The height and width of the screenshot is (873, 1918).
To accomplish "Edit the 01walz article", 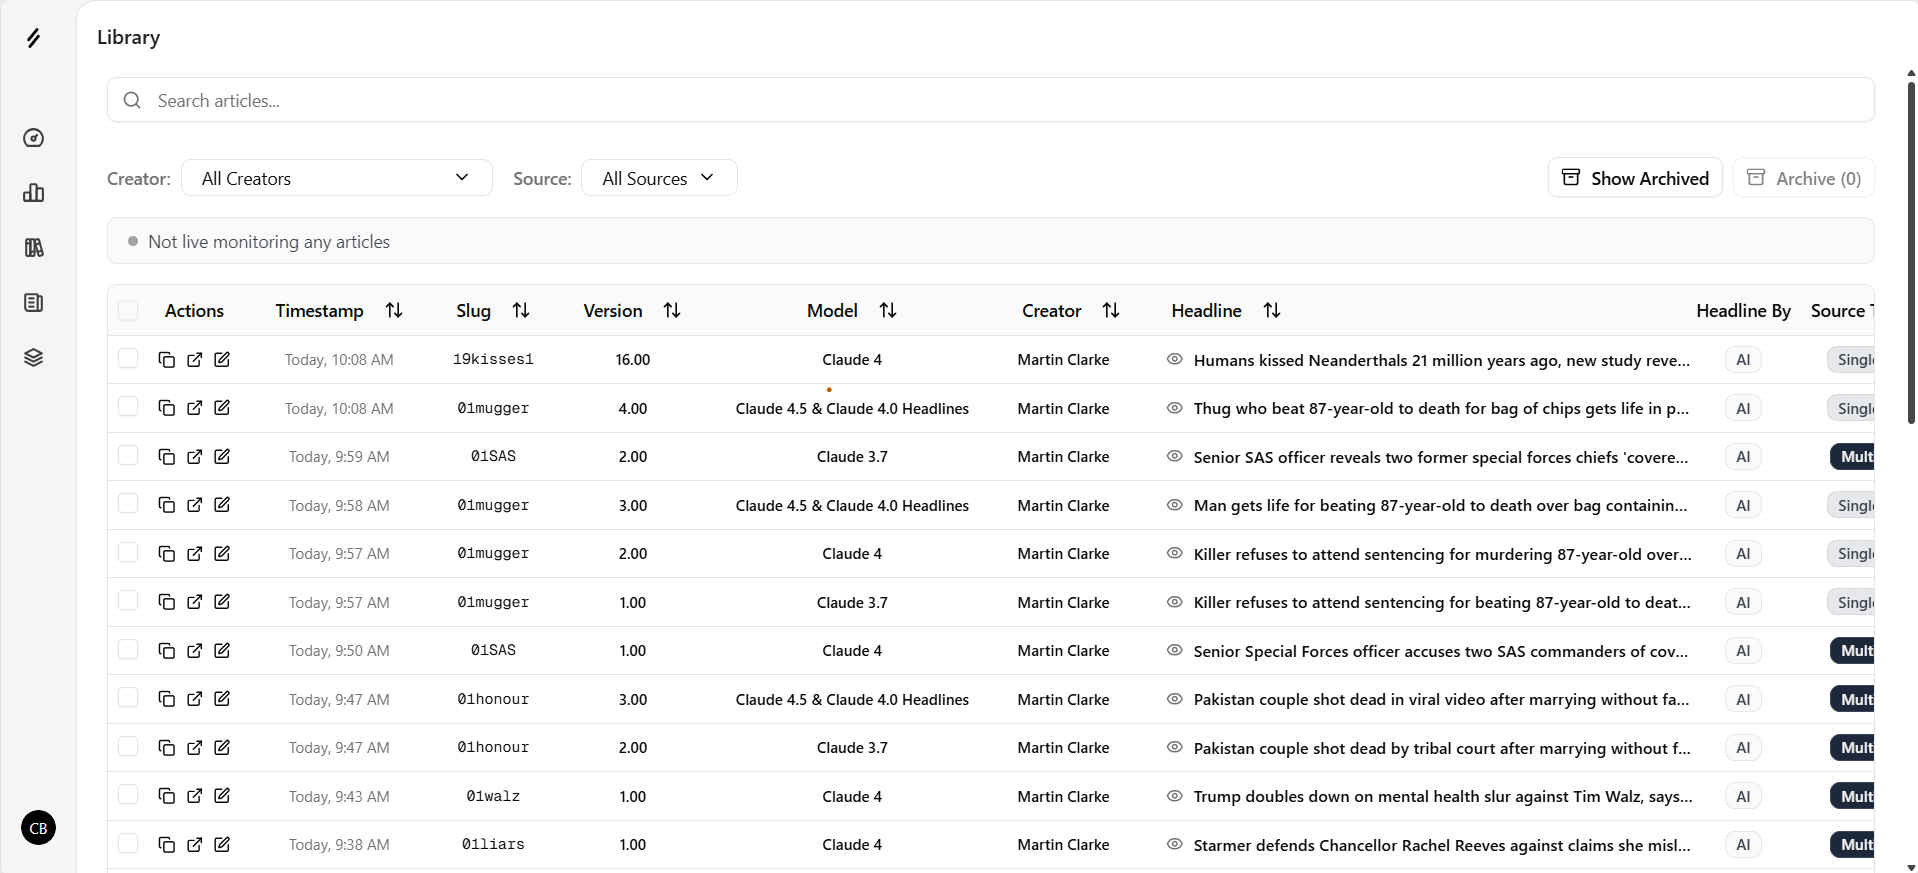I will tap(222, 796).
